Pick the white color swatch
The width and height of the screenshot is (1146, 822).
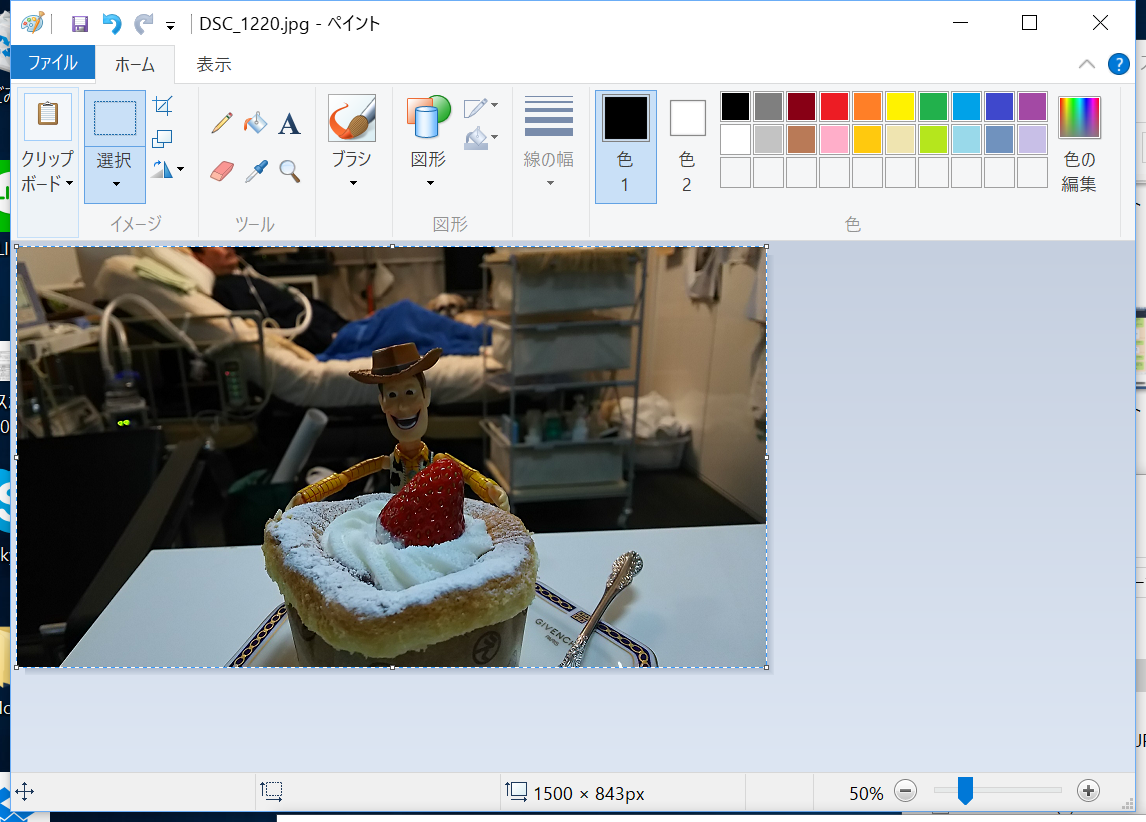tap(735, 140)
